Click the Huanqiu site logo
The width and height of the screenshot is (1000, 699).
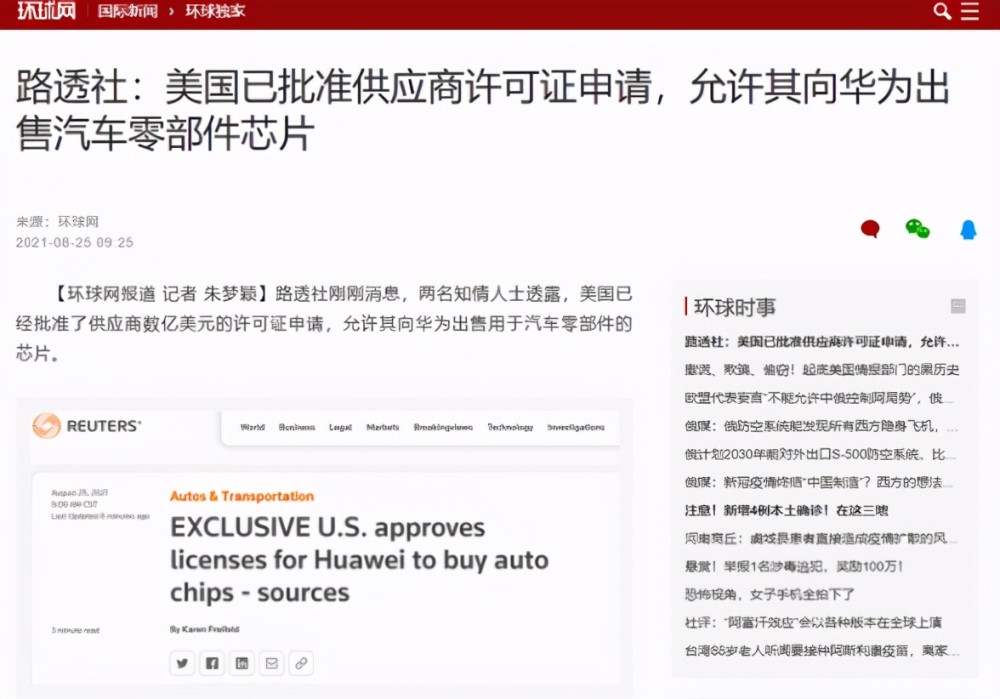coord(46,11)
